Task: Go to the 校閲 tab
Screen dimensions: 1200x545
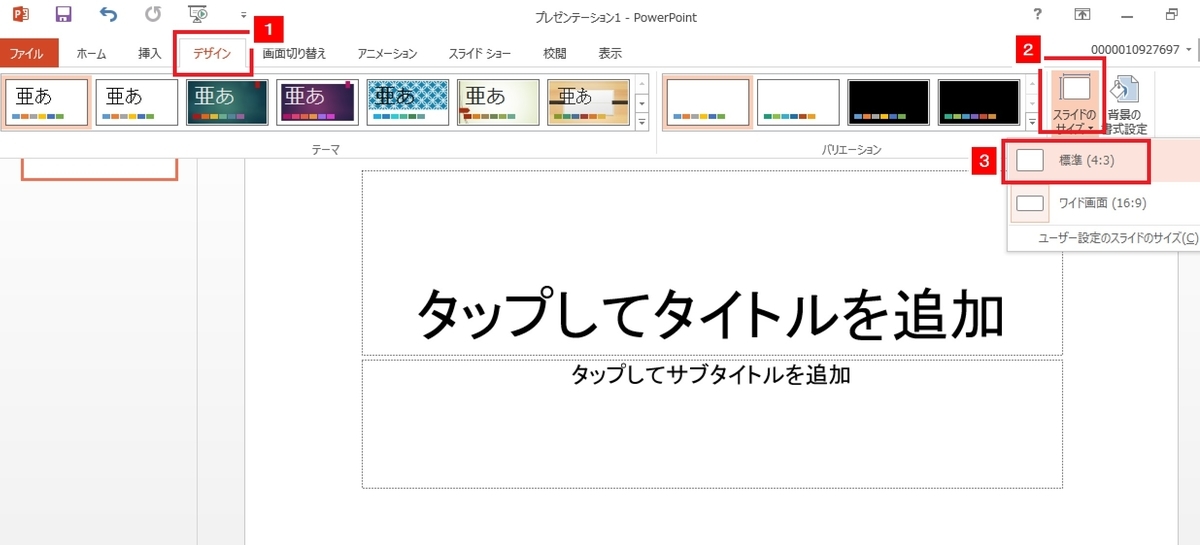Action: coord(555,54)
